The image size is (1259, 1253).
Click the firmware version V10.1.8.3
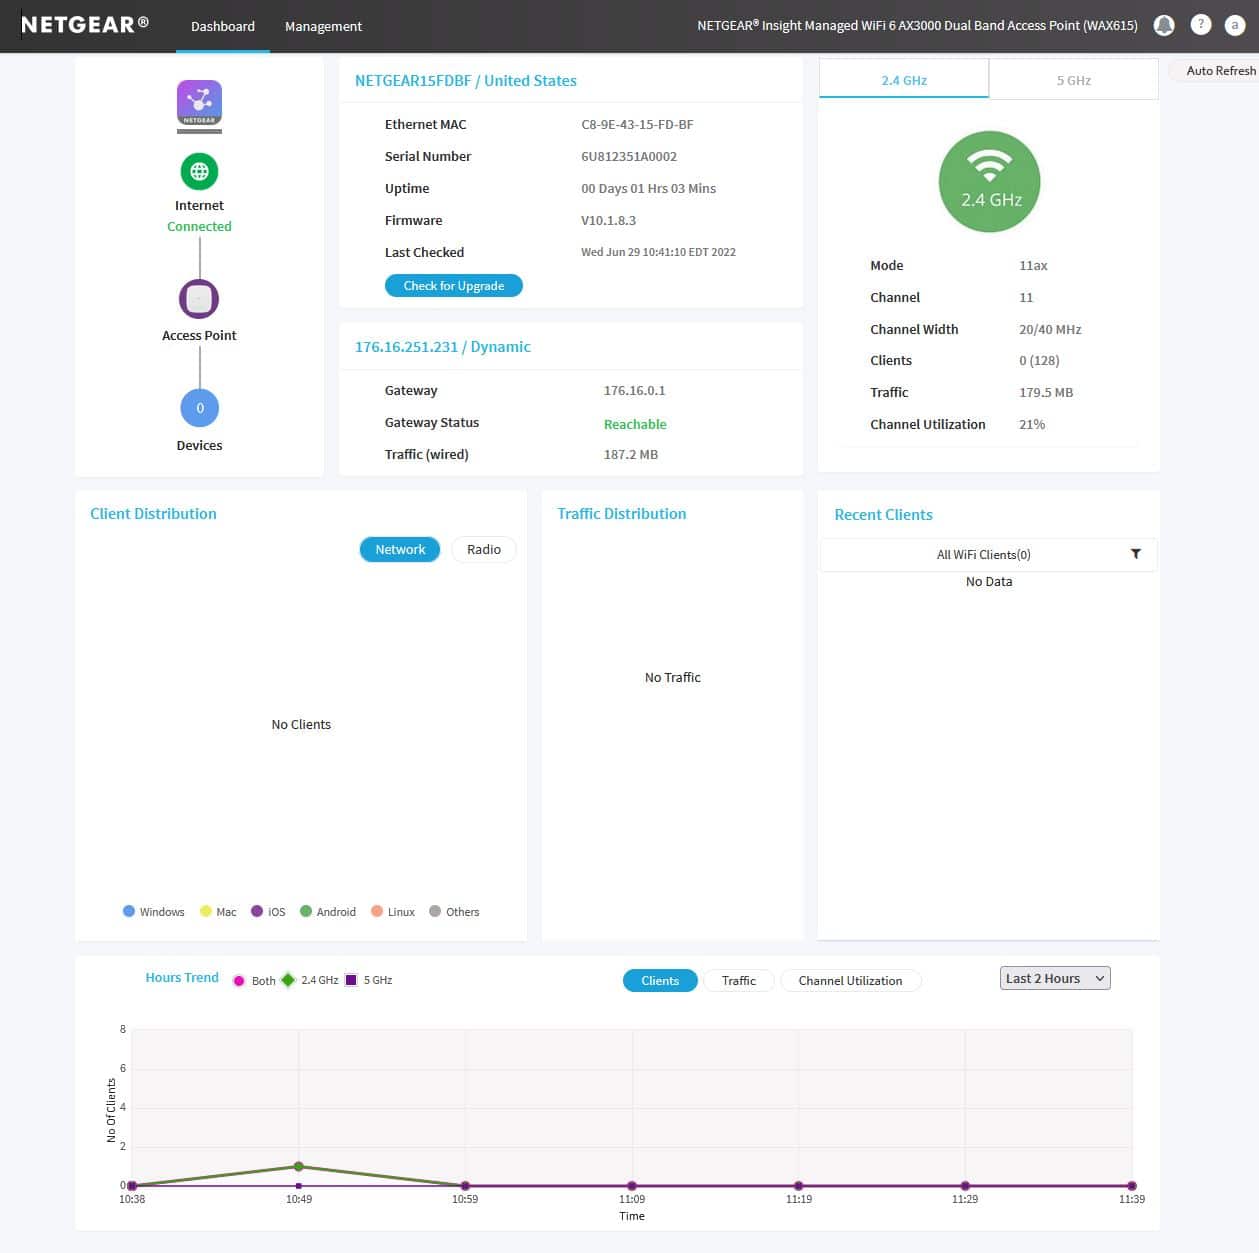coord(608,221)
